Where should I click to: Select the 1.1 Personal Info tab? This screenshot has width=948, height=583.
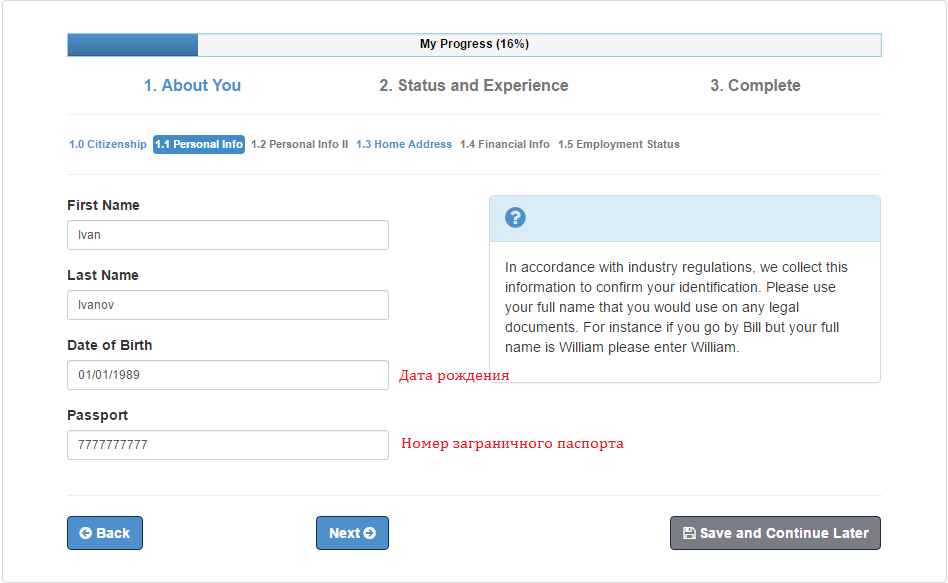[199, 145]
